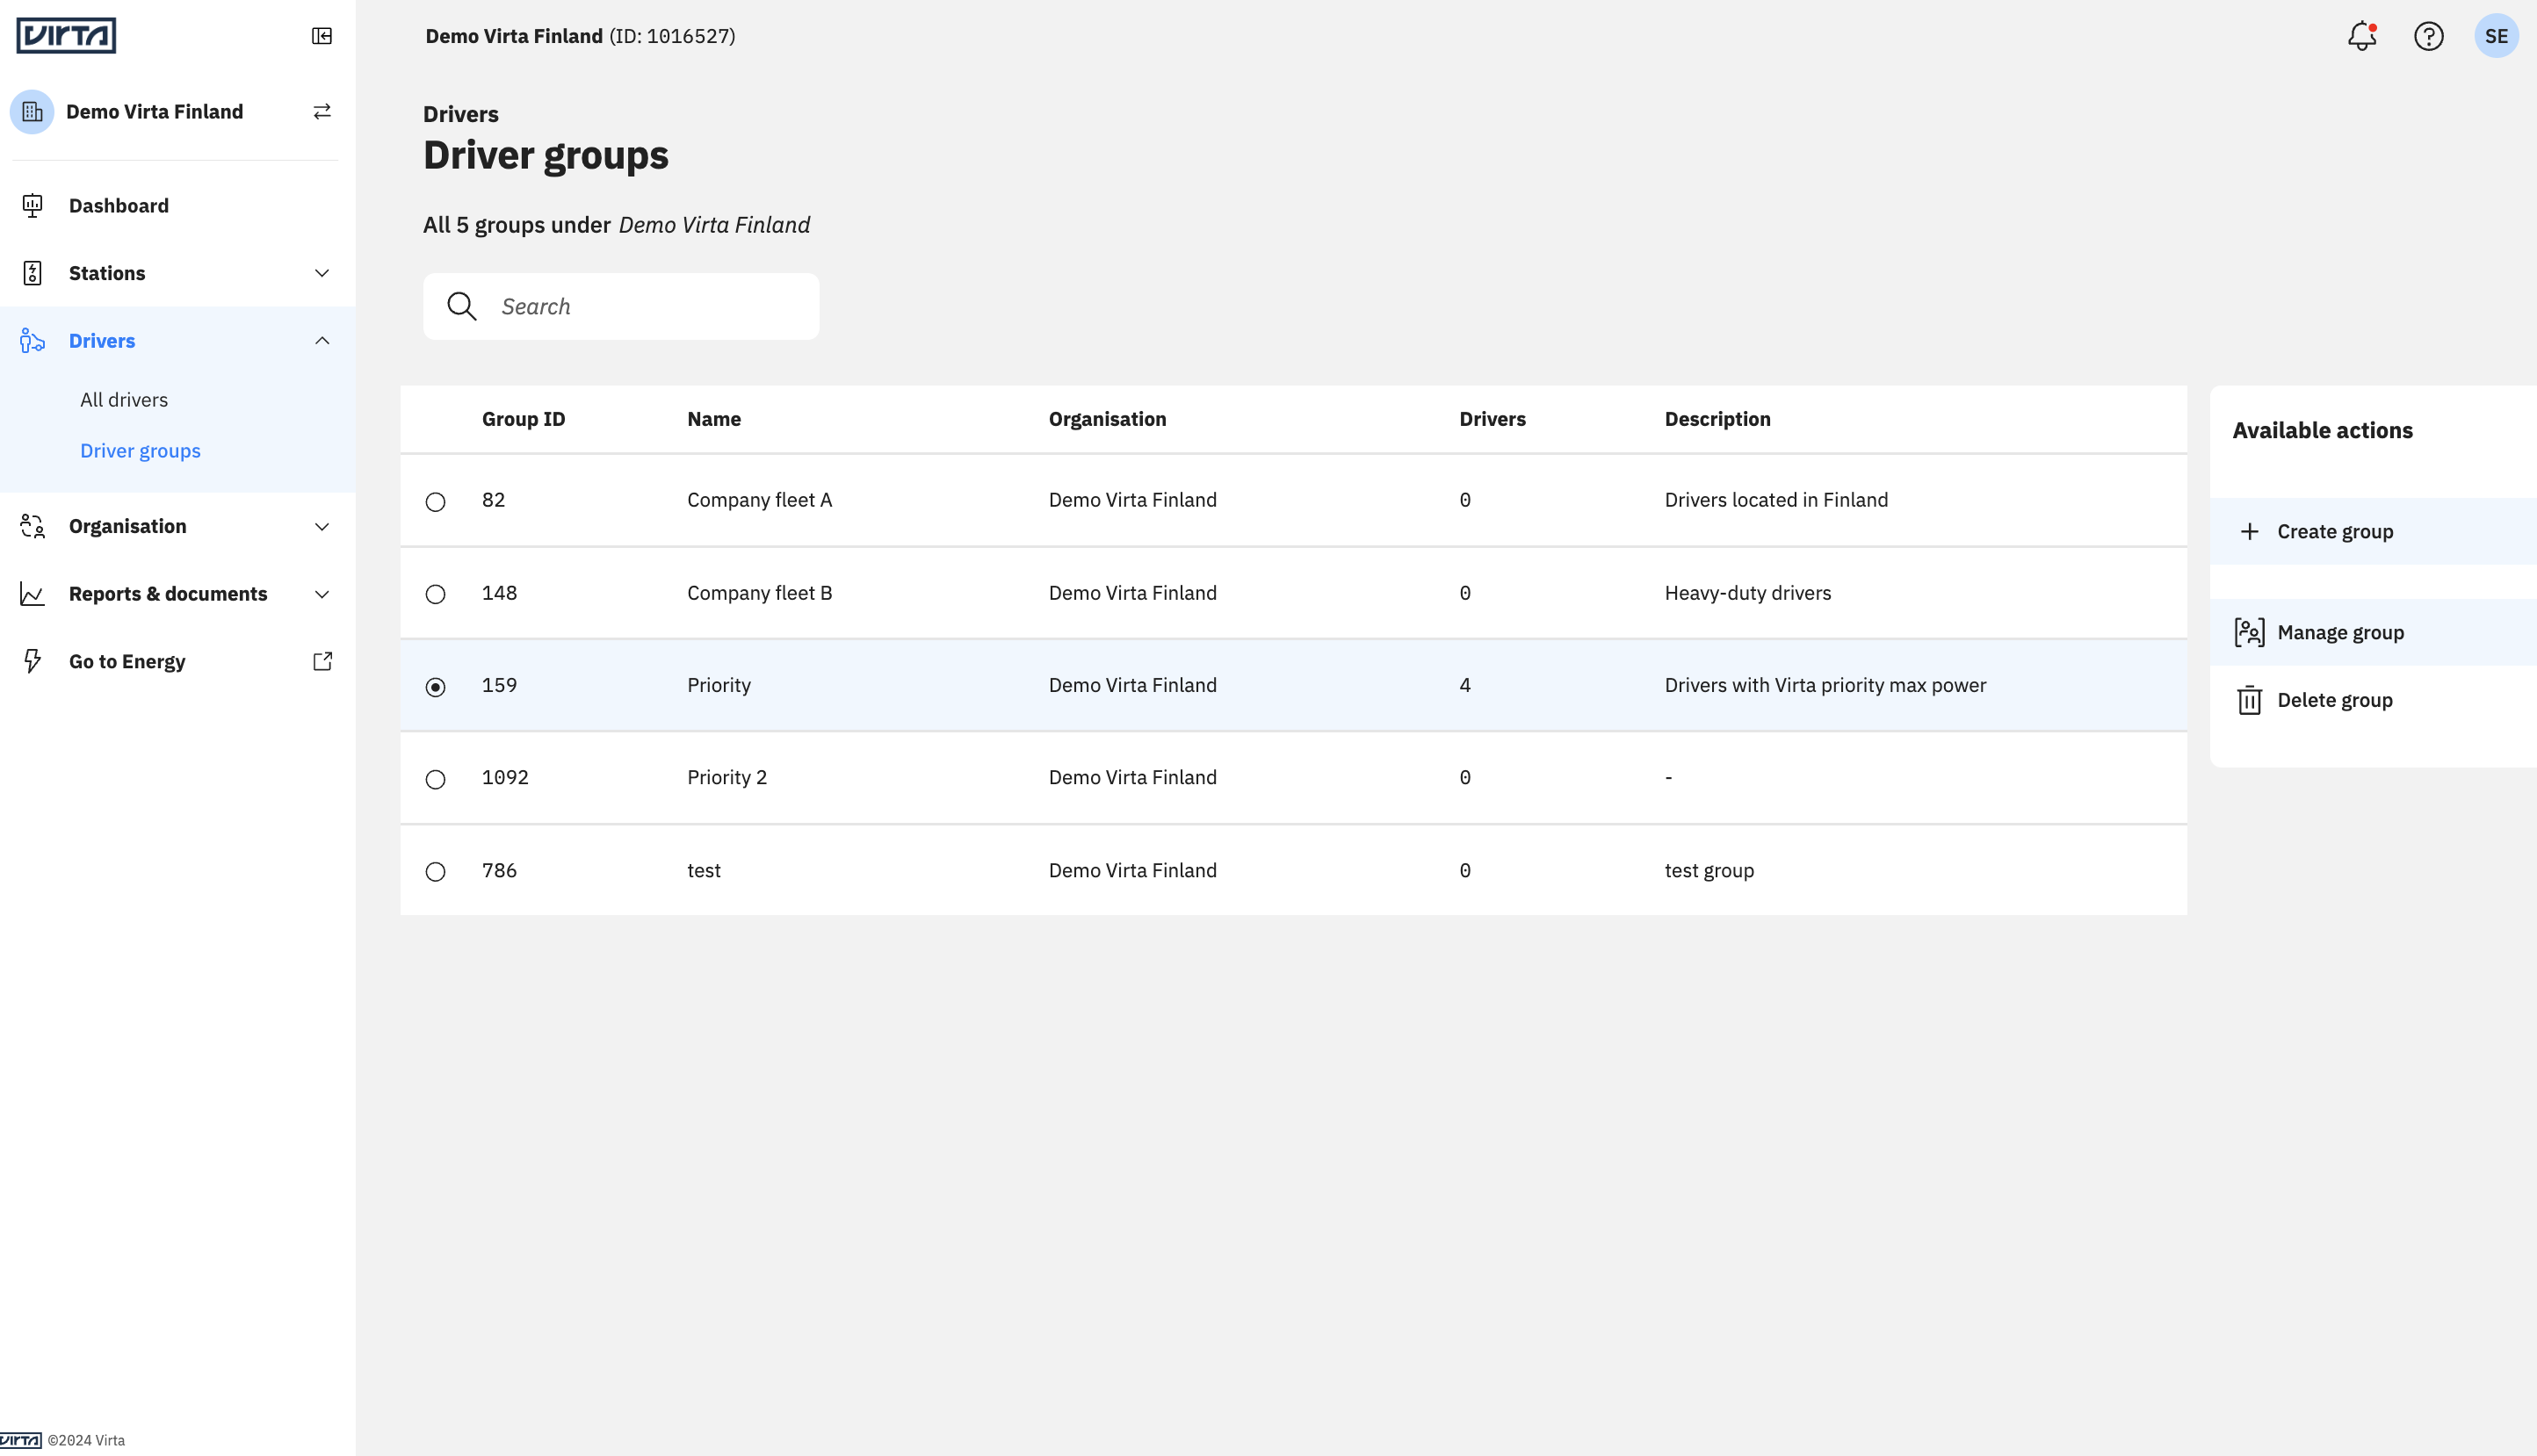Click the 'Company fleet A' name cell
Screen dimensions: 2537x1456
[x=759, y=500]
